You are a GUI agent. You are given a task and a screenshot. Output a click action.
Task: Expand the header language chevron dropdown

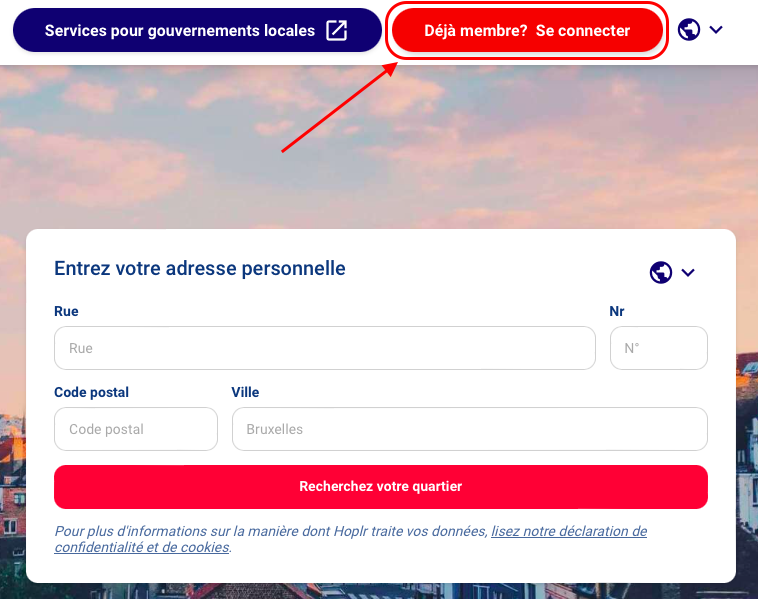click(716, 30)
